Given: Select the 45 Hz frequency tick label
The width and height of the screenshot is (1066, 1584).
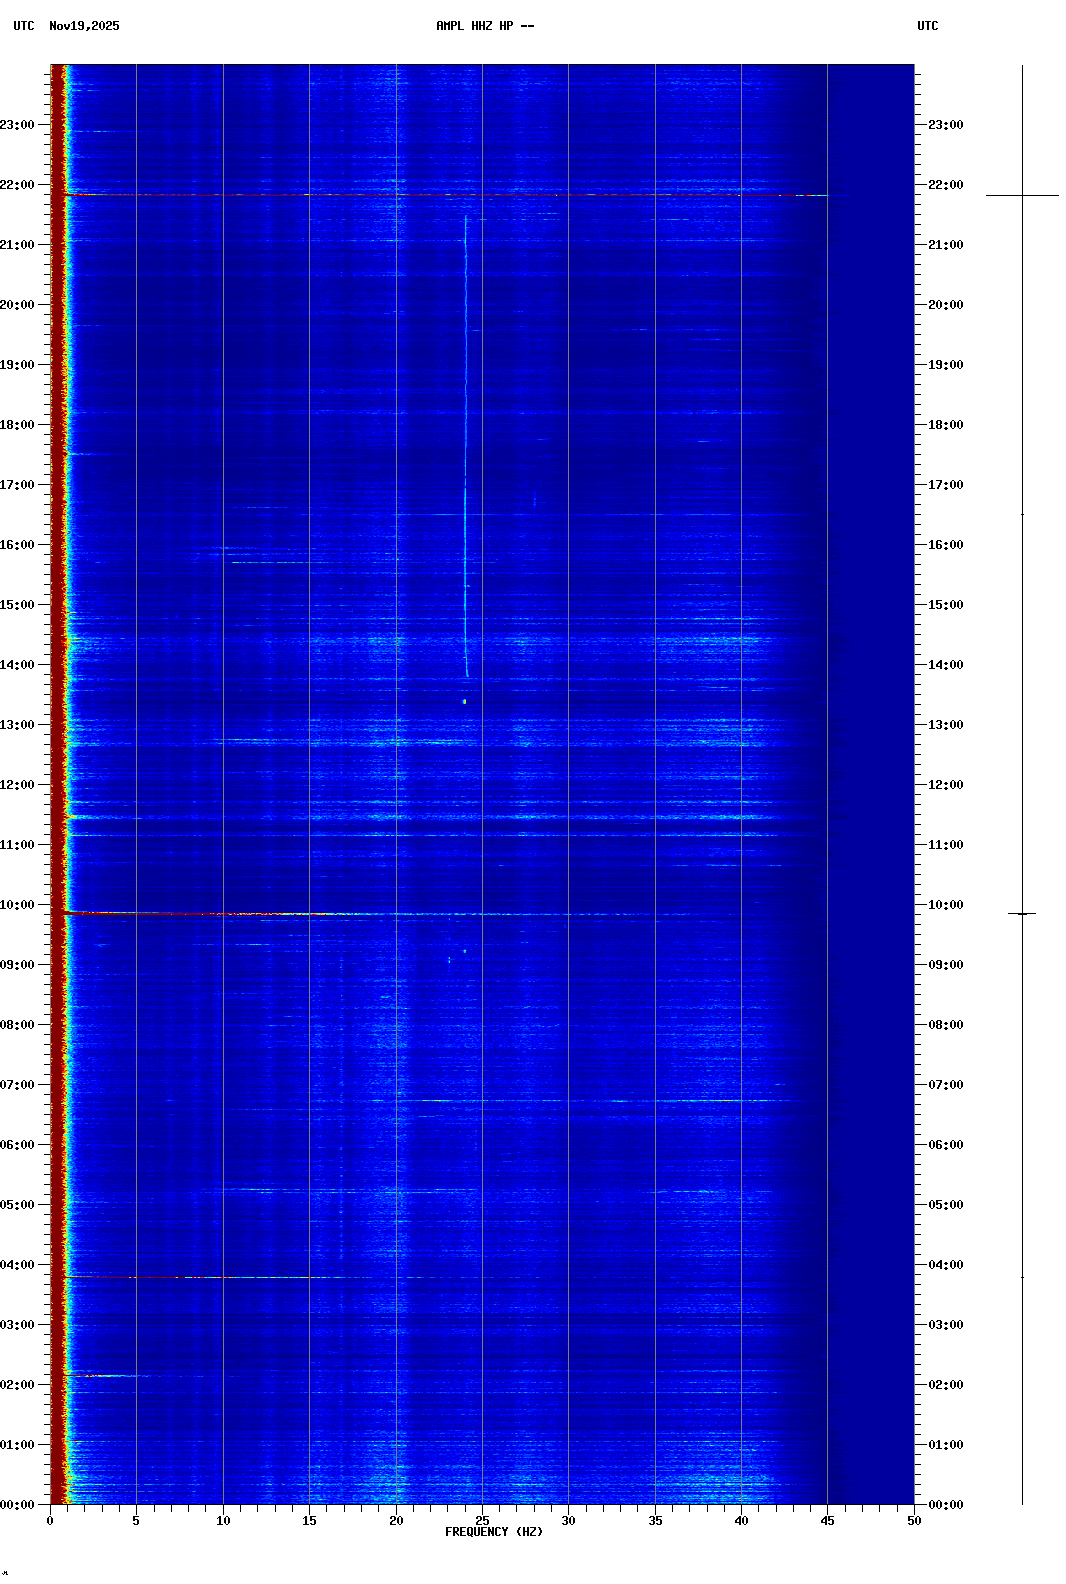Looking at the screenshot, I should (x=827, y=1521).
